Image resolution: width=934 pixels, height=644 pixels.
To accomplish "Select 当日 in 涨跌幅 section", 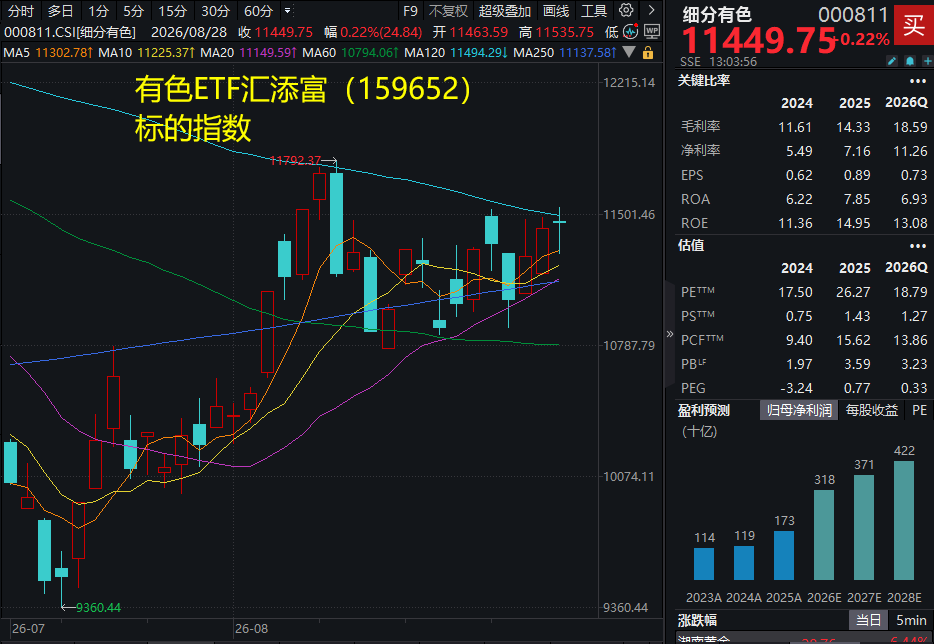I will (868, 620).
